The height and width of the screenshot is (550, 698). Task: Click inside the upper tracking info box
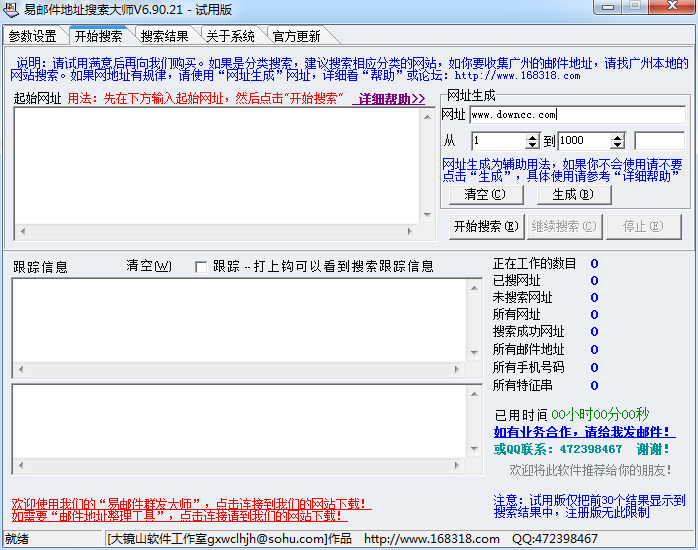click(x=240, y=320)
